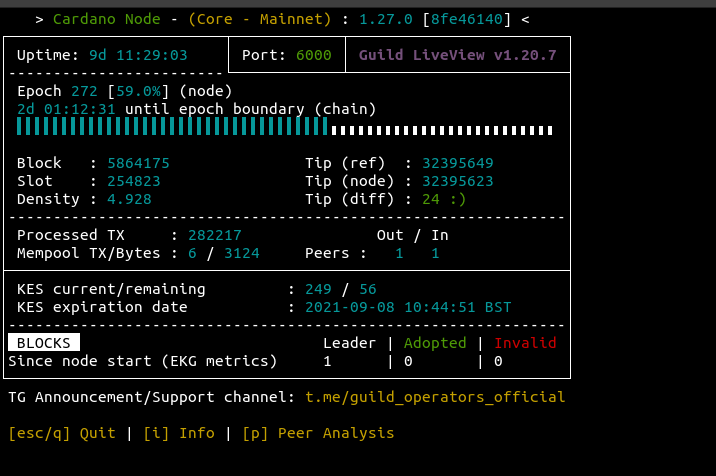Select the [esc/q] Quit option
716x476 pixels.
62,433
